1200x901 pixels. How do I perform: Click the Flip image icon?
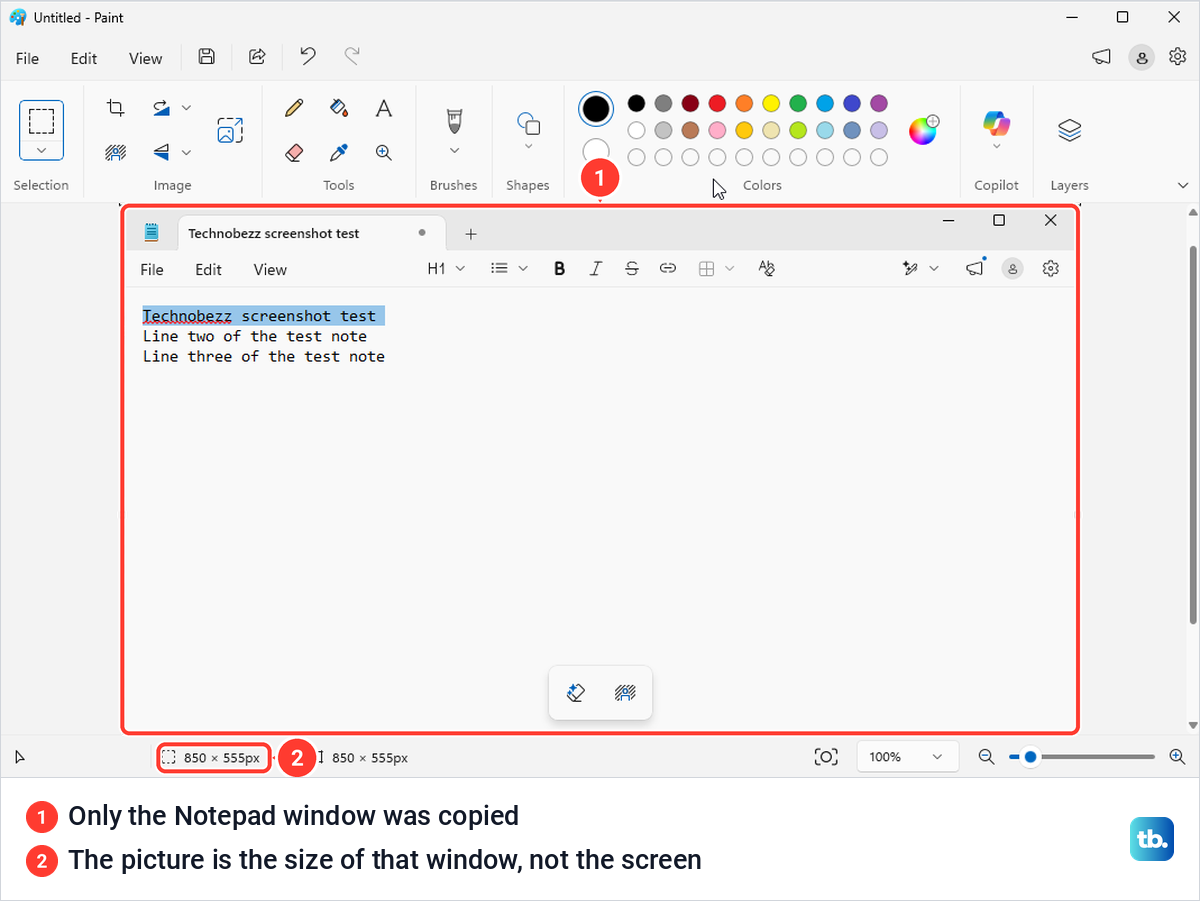161,152
